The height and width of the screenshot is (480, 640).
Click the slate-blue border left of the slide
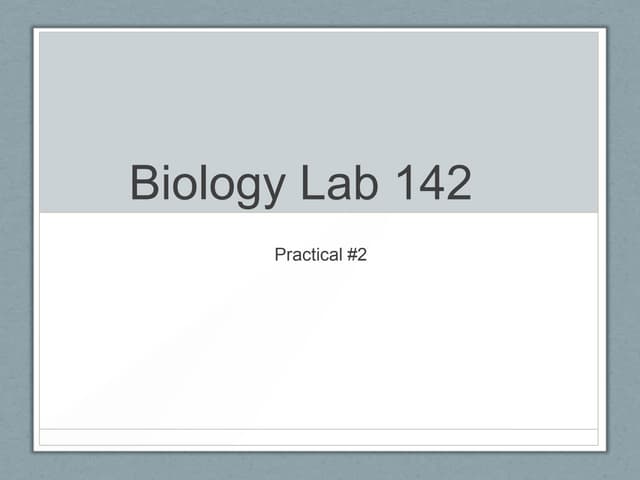[x=16, y=240]
